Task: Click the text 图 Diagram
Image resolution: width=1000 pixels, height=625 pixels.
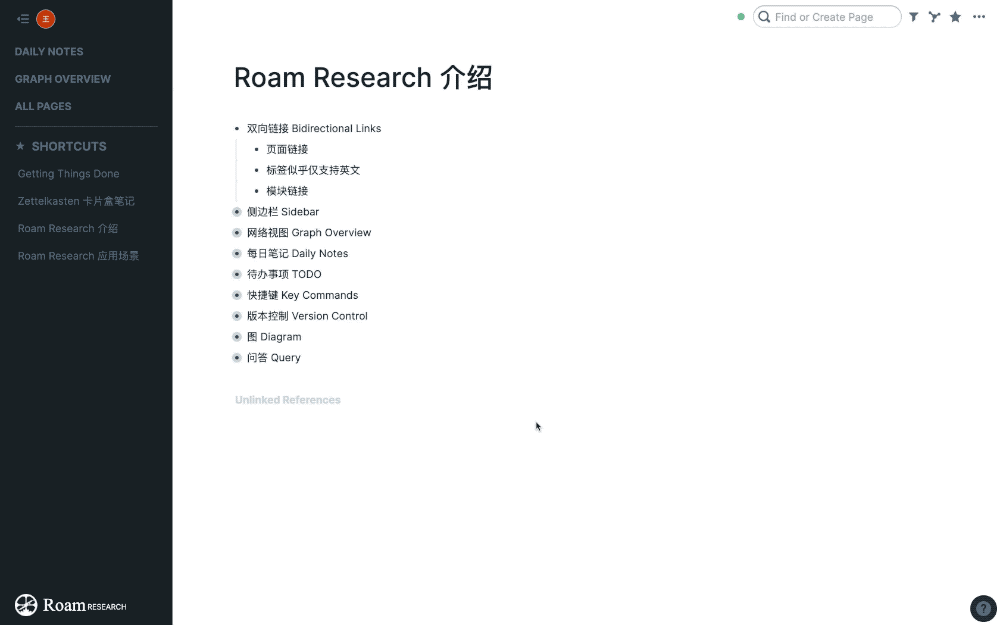Action: click(x=274, y=337)
